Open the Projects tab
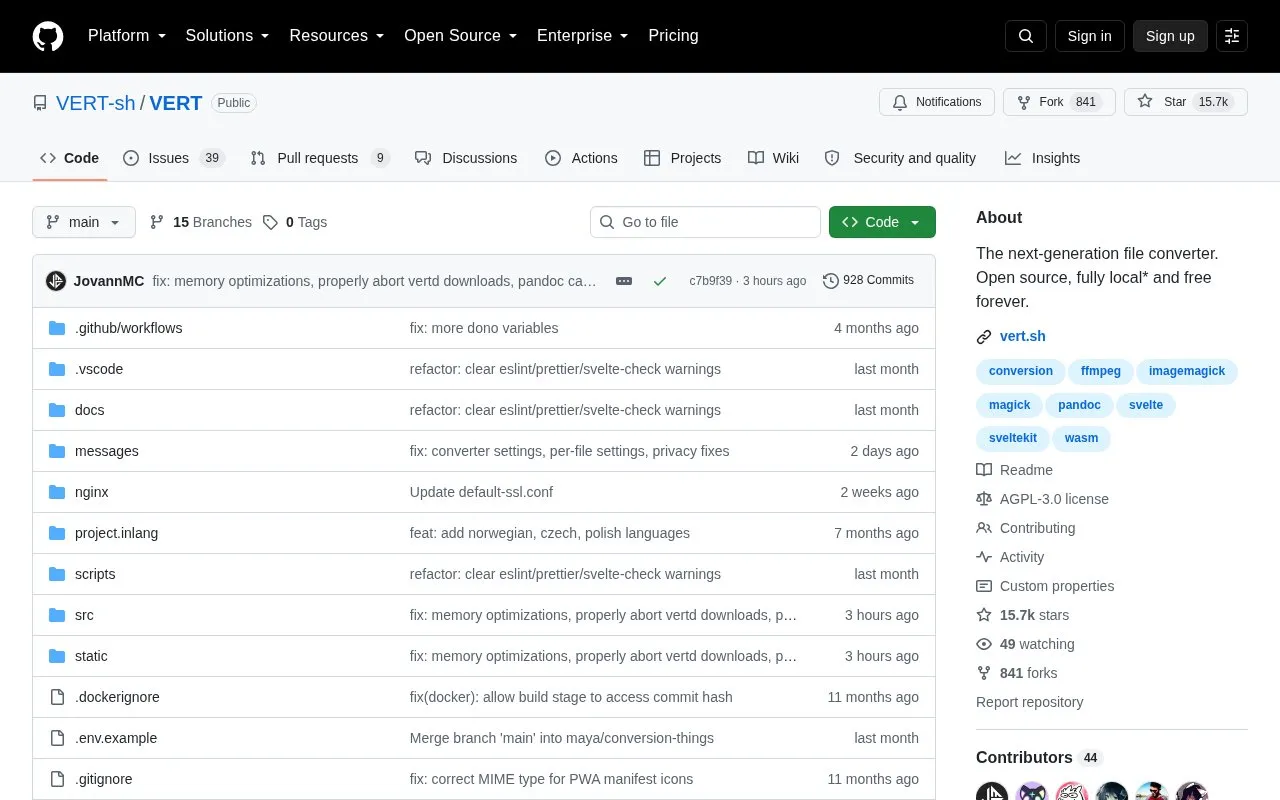Image resolution: width=1280 pixels, height=800 pixels. (682, 158)
